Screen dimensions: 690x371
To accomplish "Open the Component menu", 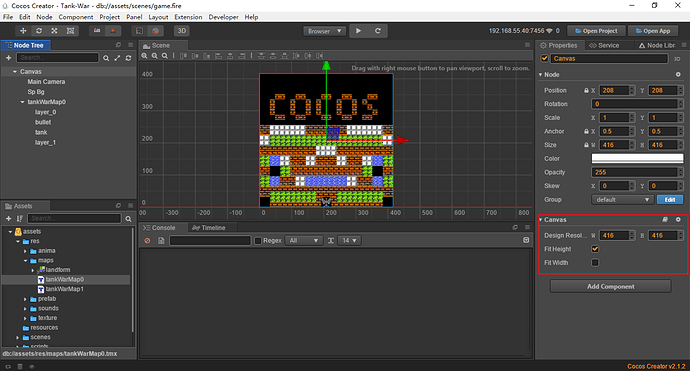I will (76, 17).
